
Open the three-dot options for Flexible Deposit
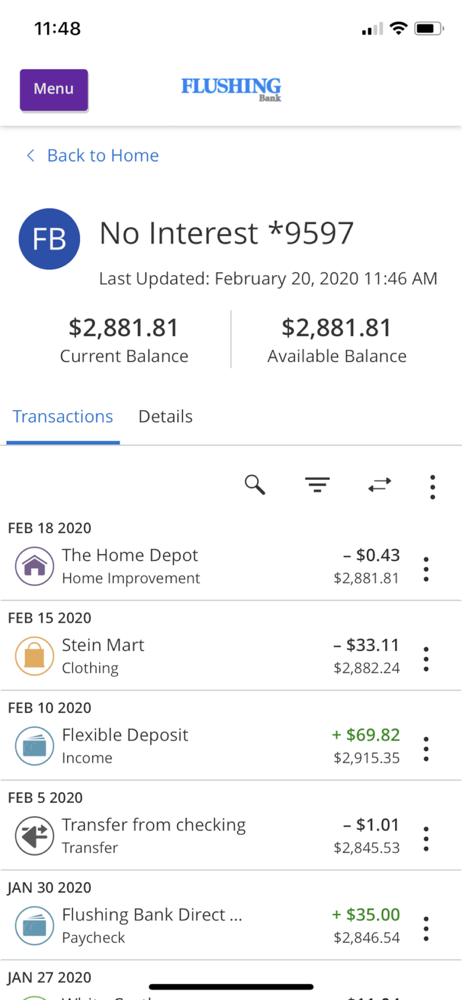pos(426,749)
